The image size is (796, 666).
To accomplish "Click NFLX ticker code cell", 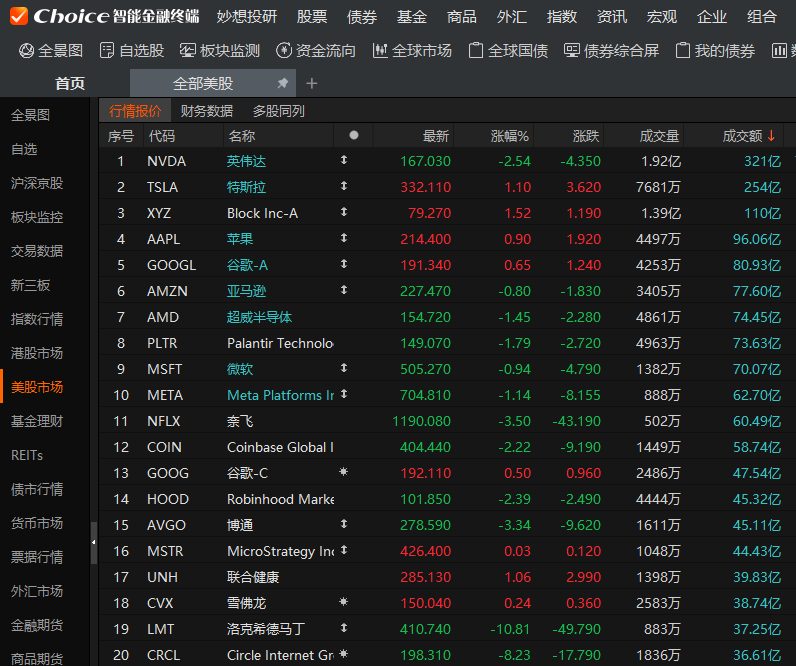I will click(163, 421).
